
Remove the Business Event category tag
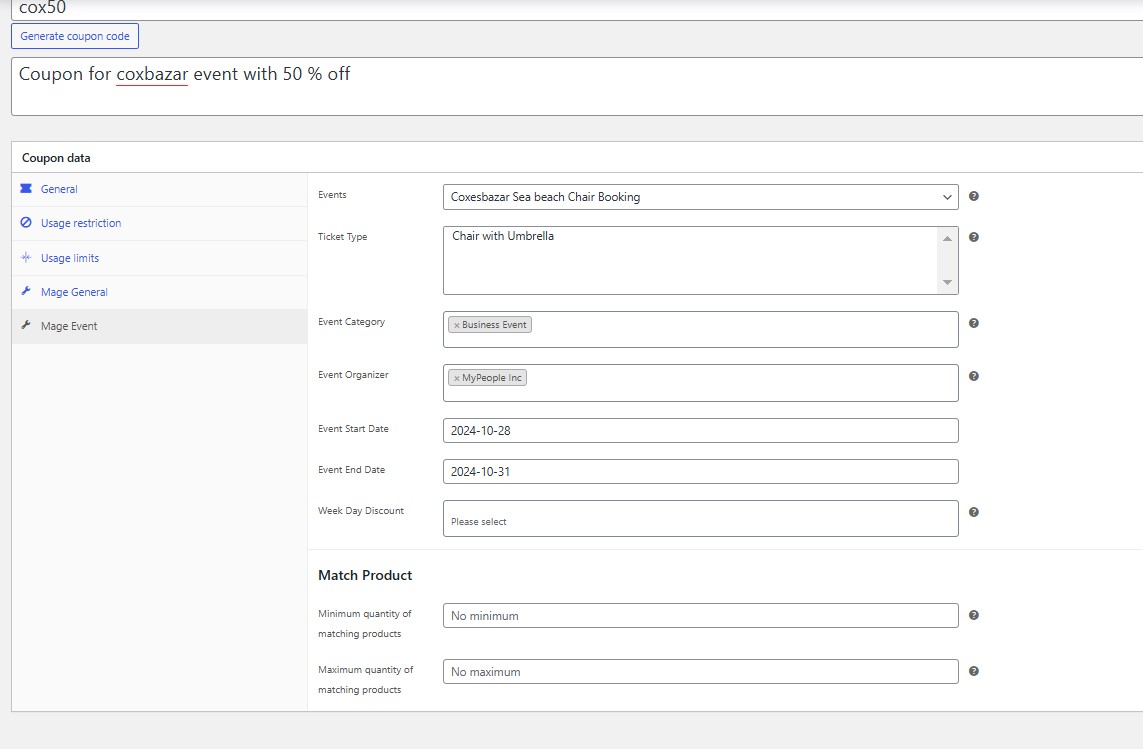[456, 325]
